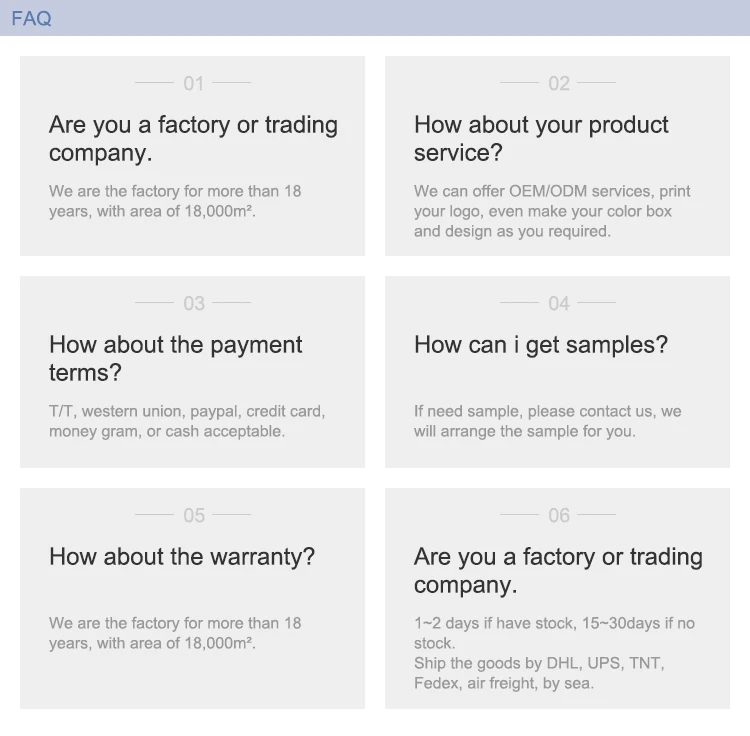This screenshot has width=750, height=736.
Task: Click the FAQ header title
Action: 31,18
